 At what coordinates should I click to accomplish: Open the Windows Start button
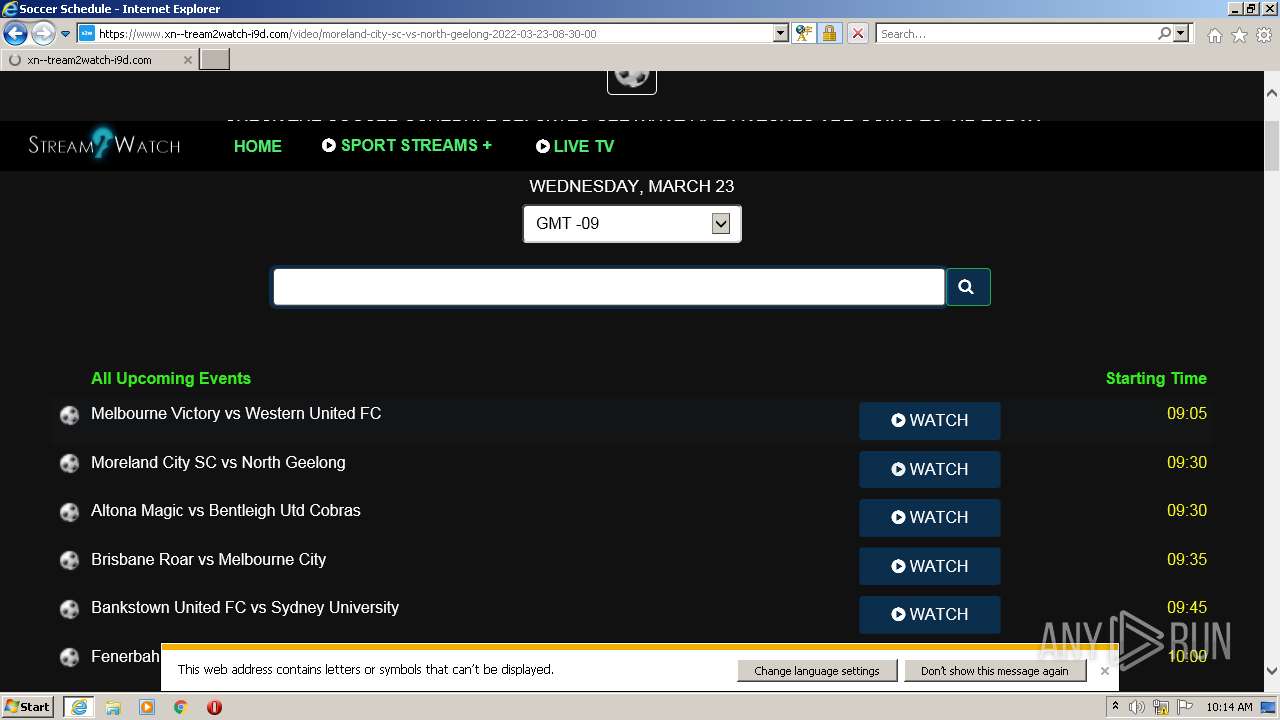tap(28, 707)
